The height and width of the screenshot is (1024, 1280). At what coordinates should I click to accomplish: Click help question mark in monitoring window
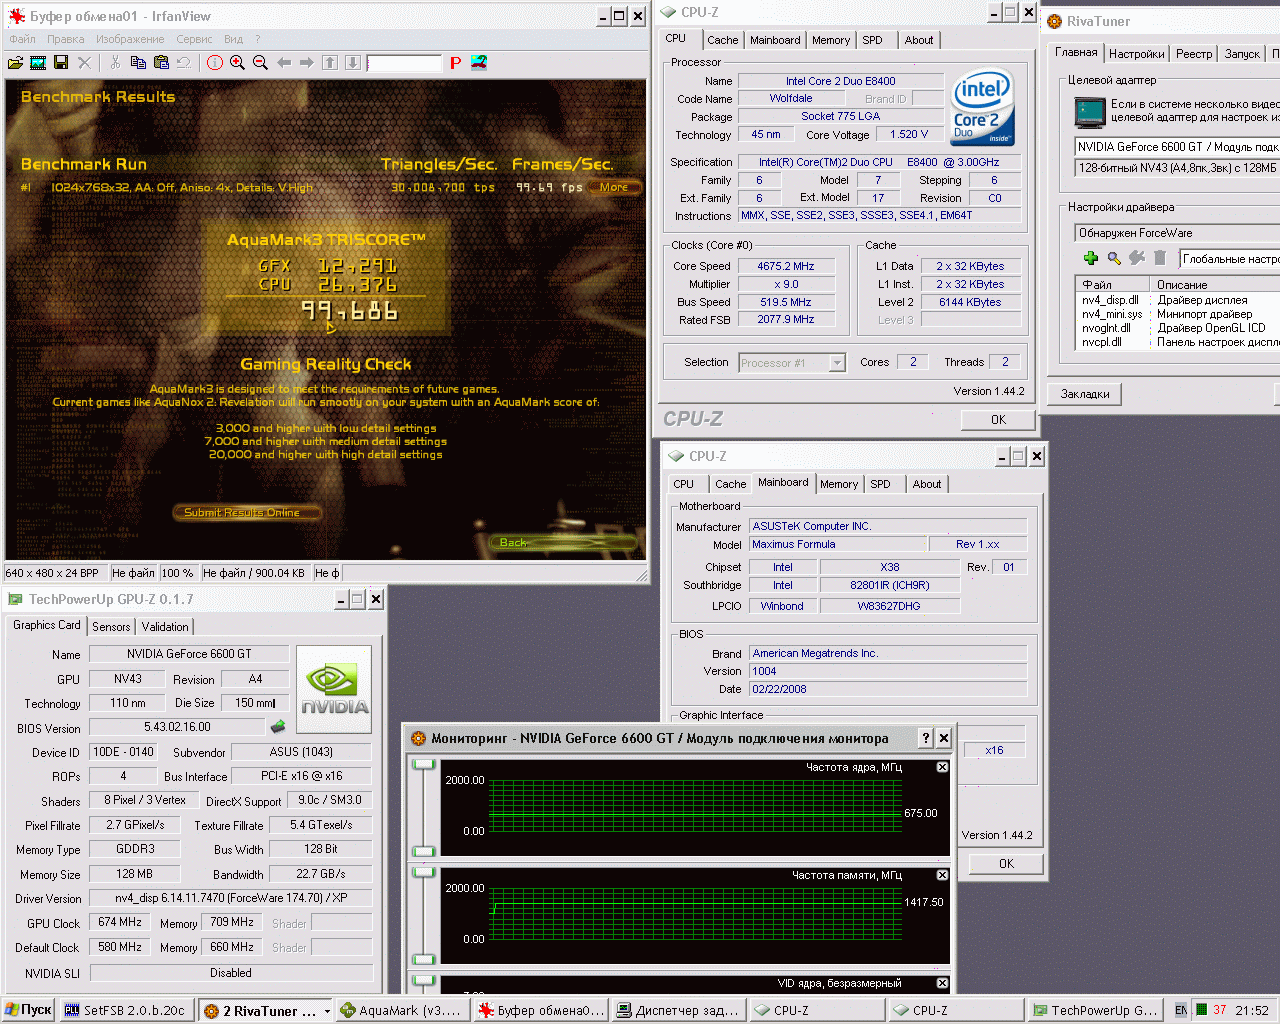(926, 738)
